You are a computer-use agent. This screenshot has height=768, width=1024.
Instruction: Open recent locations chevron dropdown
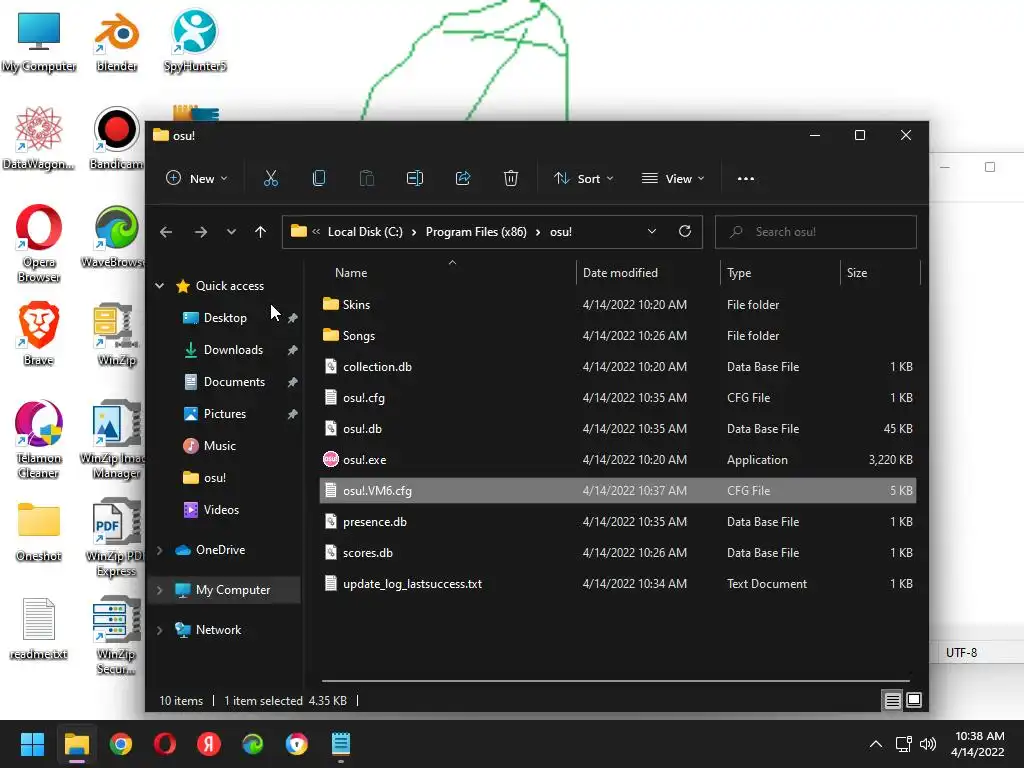point(231,232)
